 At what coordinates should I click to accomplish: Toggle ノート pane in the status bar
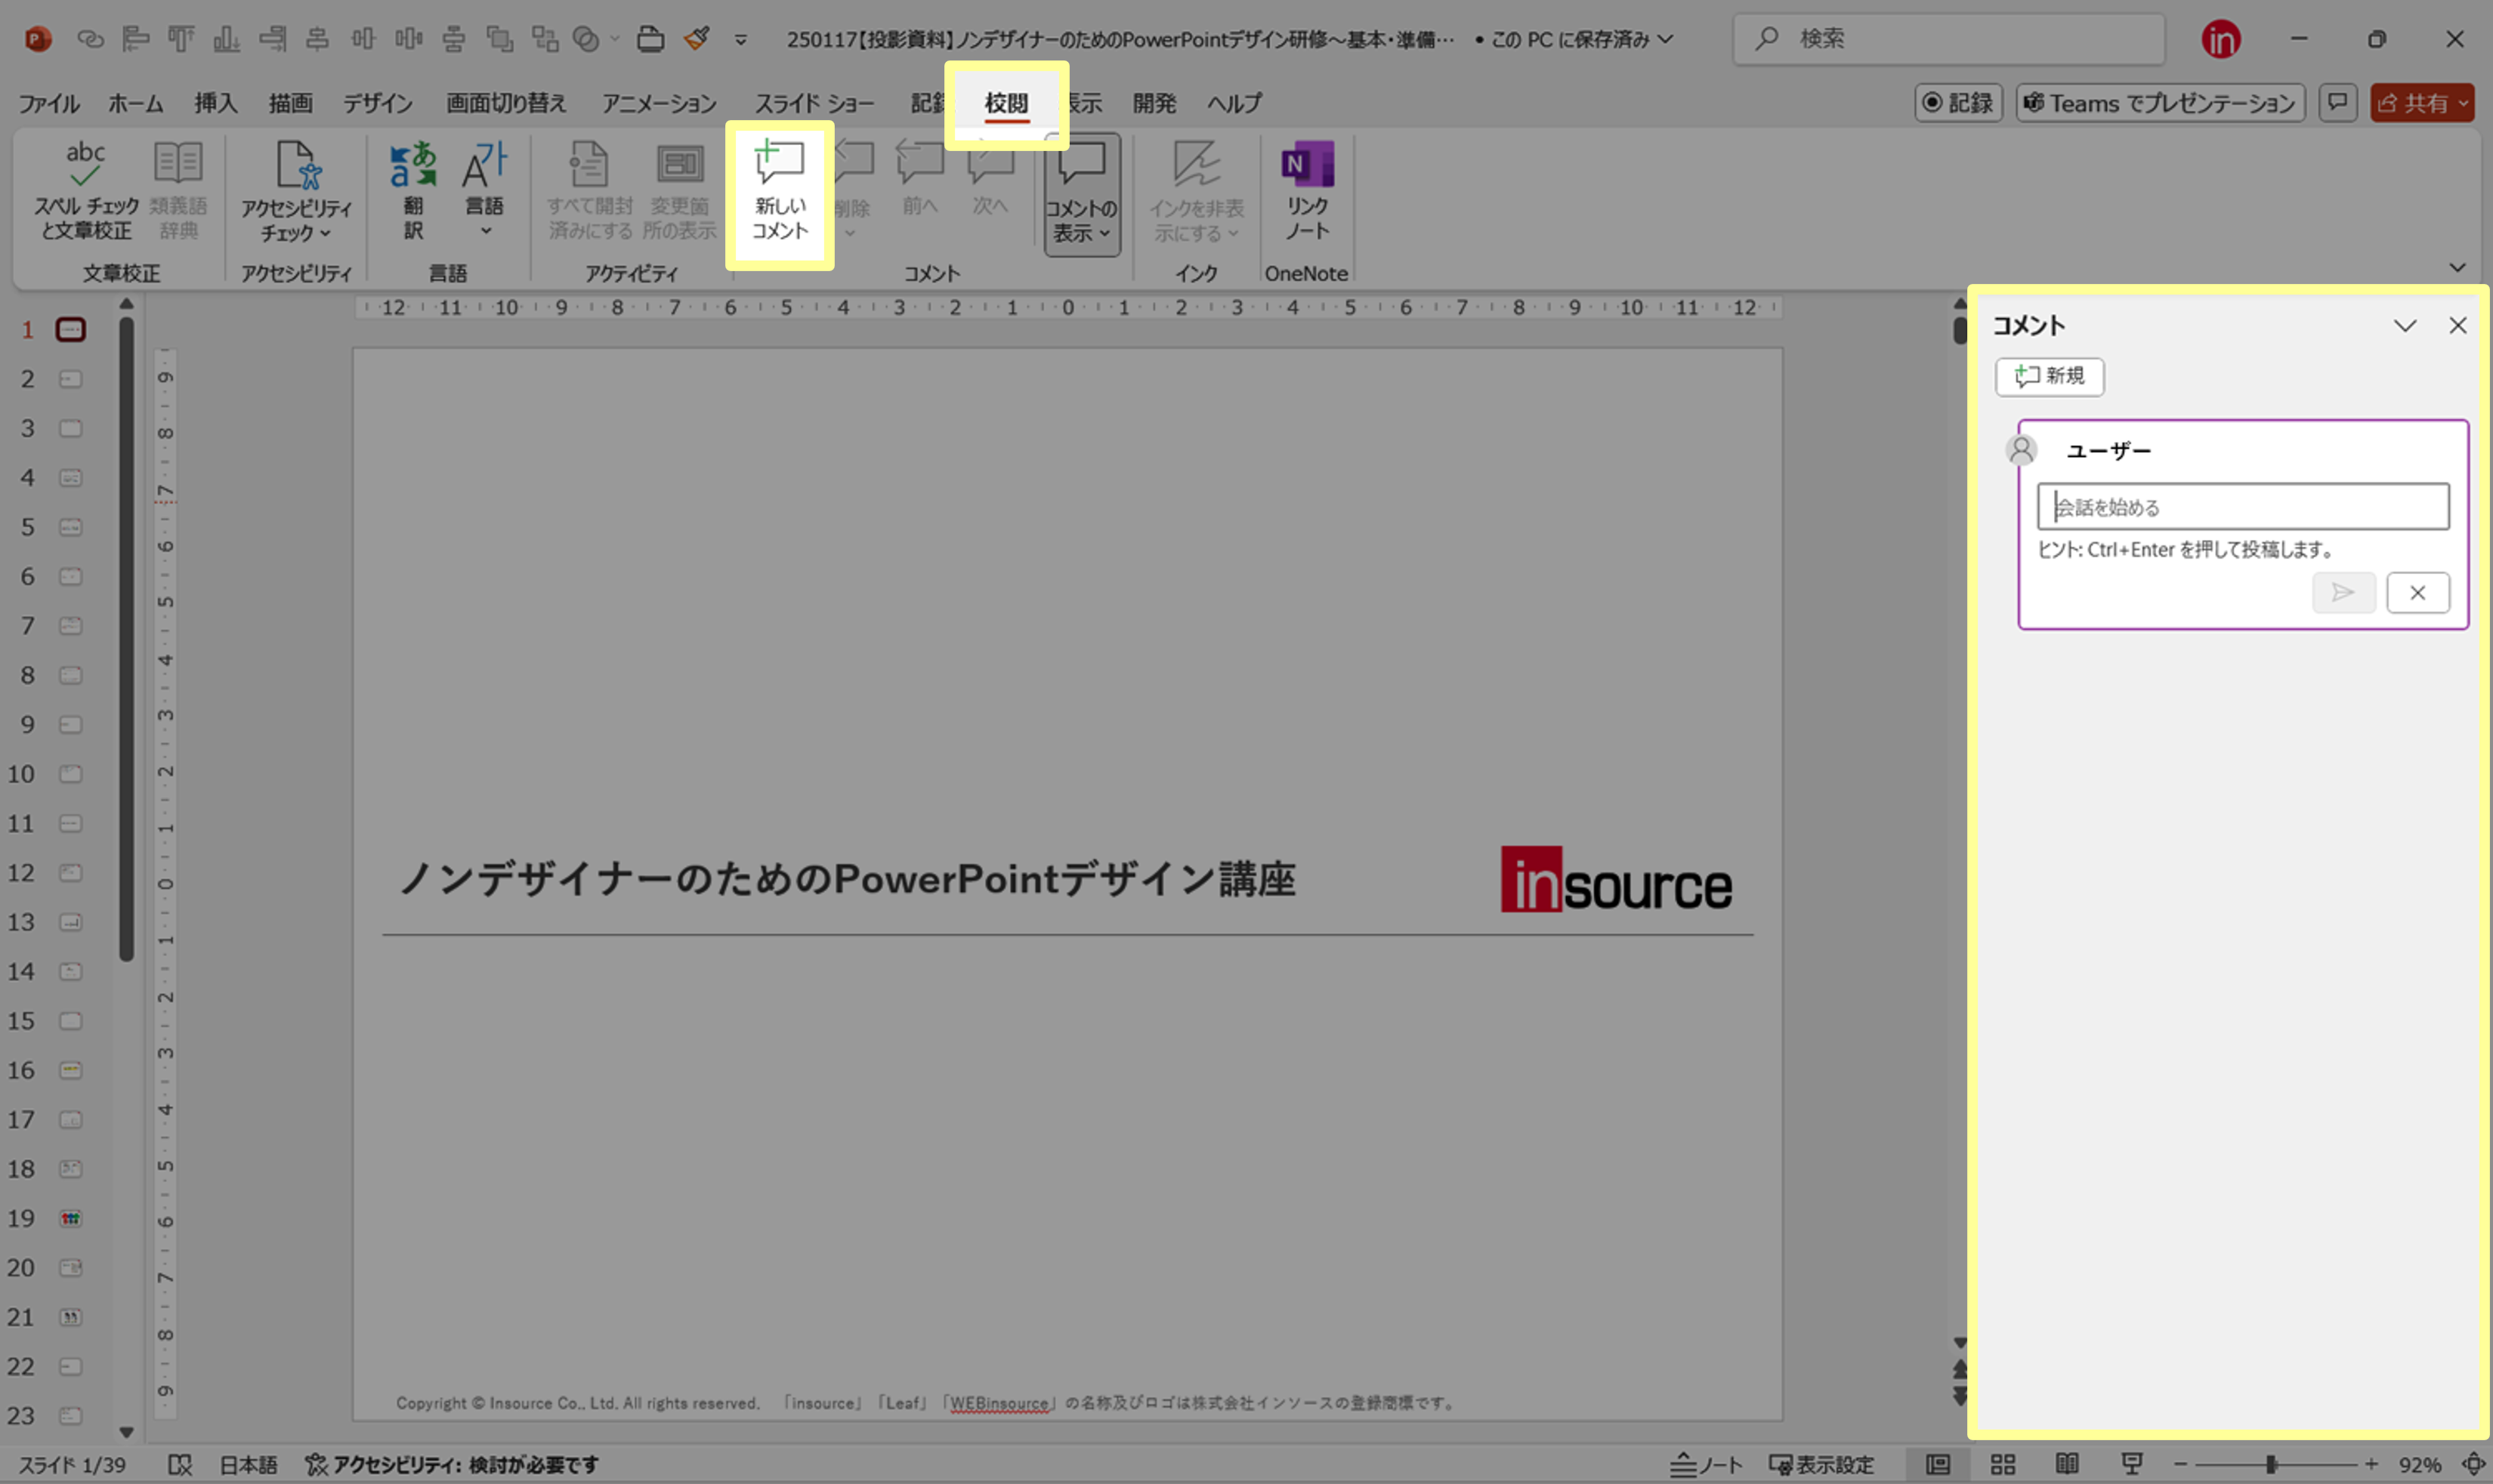(1706, 1464)
